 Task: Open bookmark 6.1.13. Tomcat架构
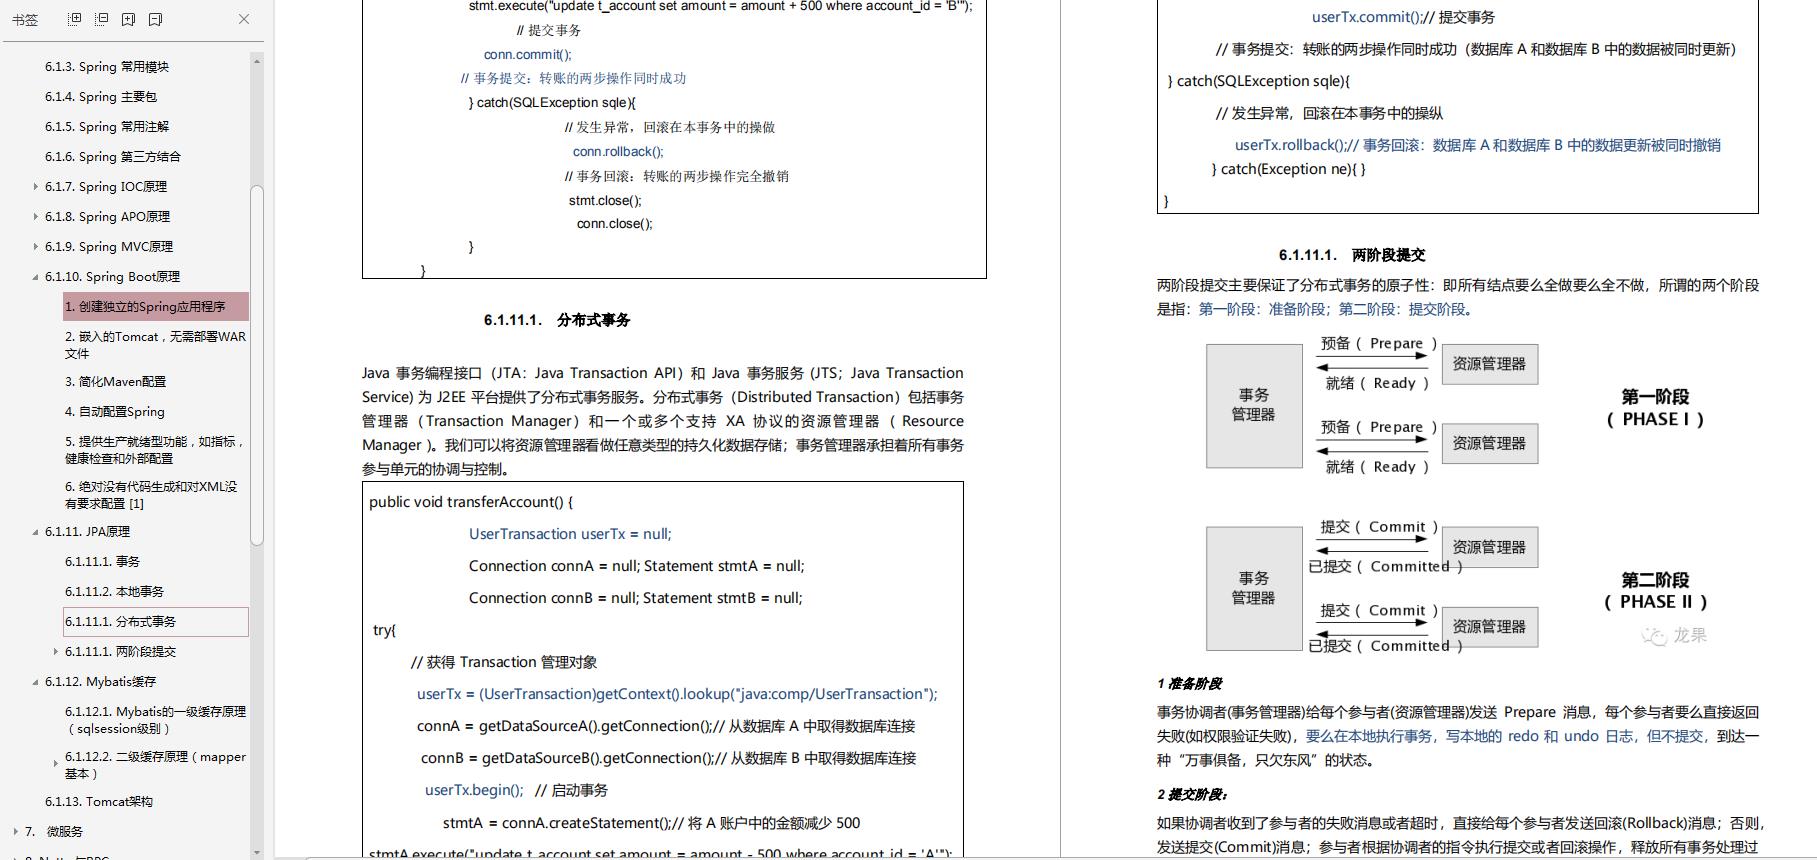coord(99,801)
